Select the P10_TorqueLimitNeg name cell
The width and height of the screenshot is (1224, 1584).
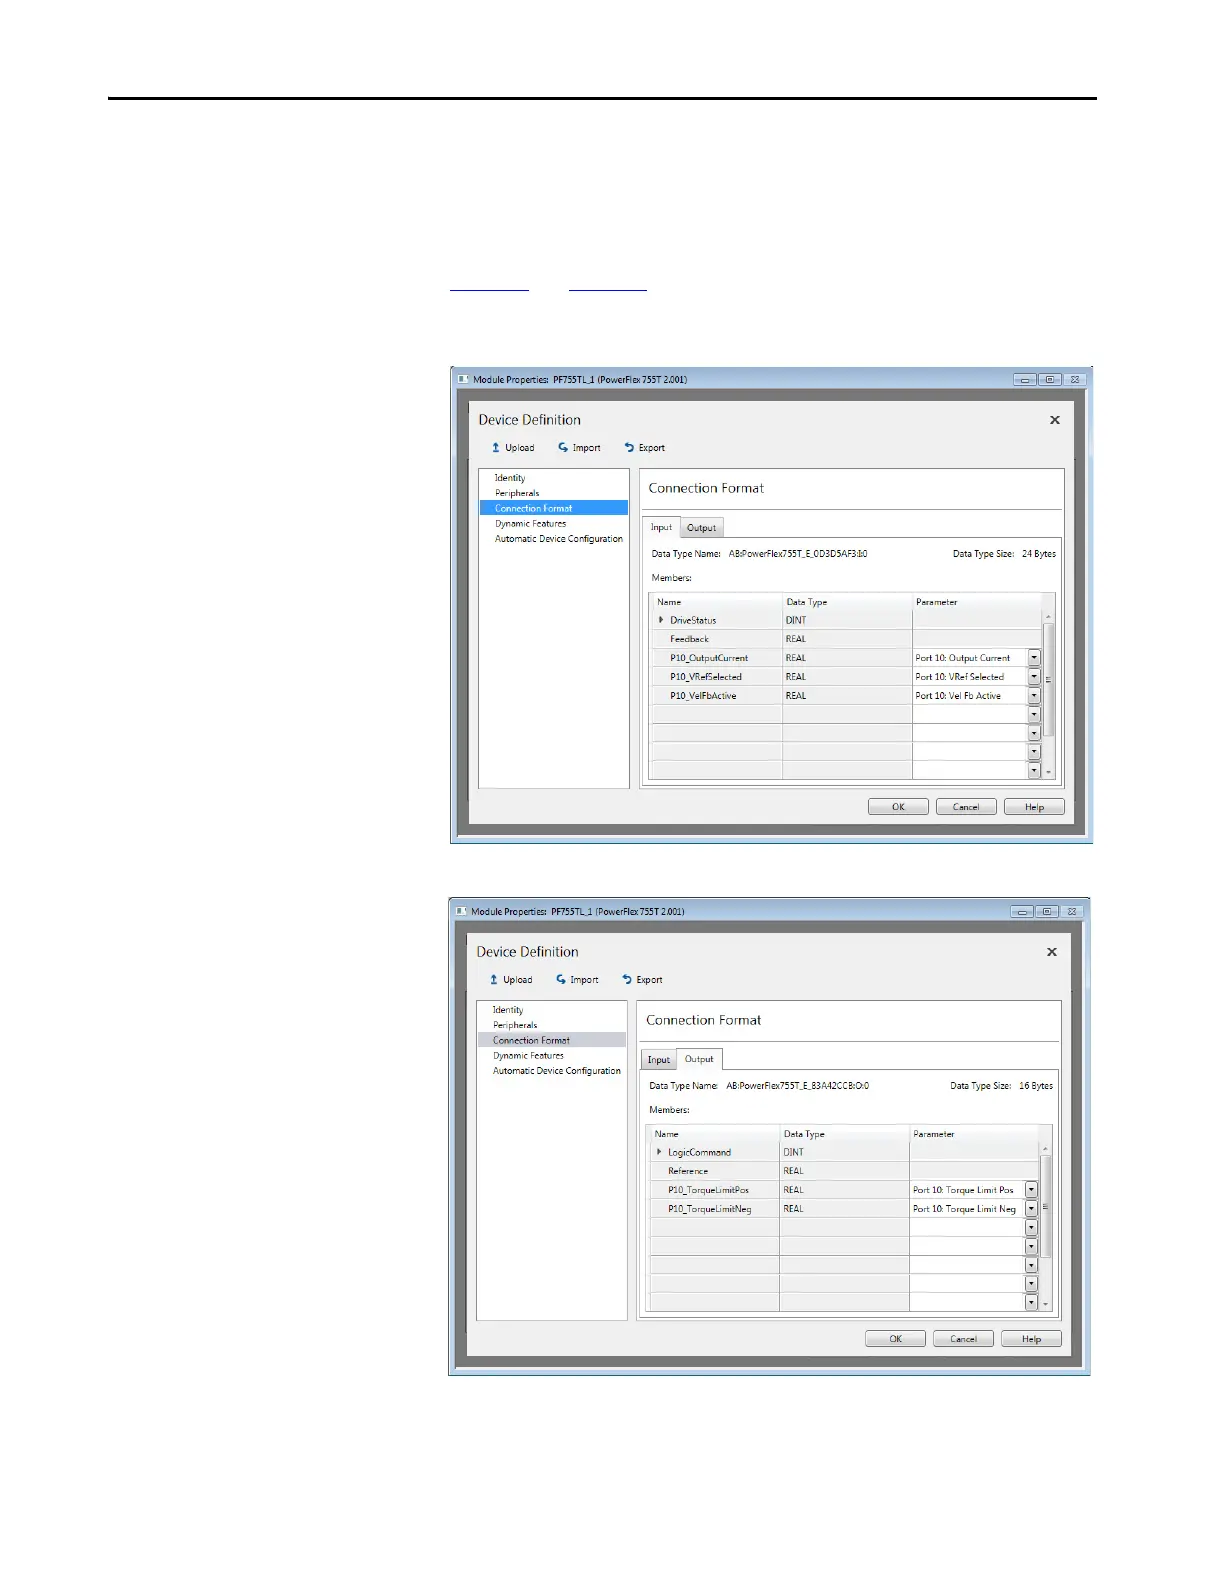pyautogui.click(x=714, y=1209)
